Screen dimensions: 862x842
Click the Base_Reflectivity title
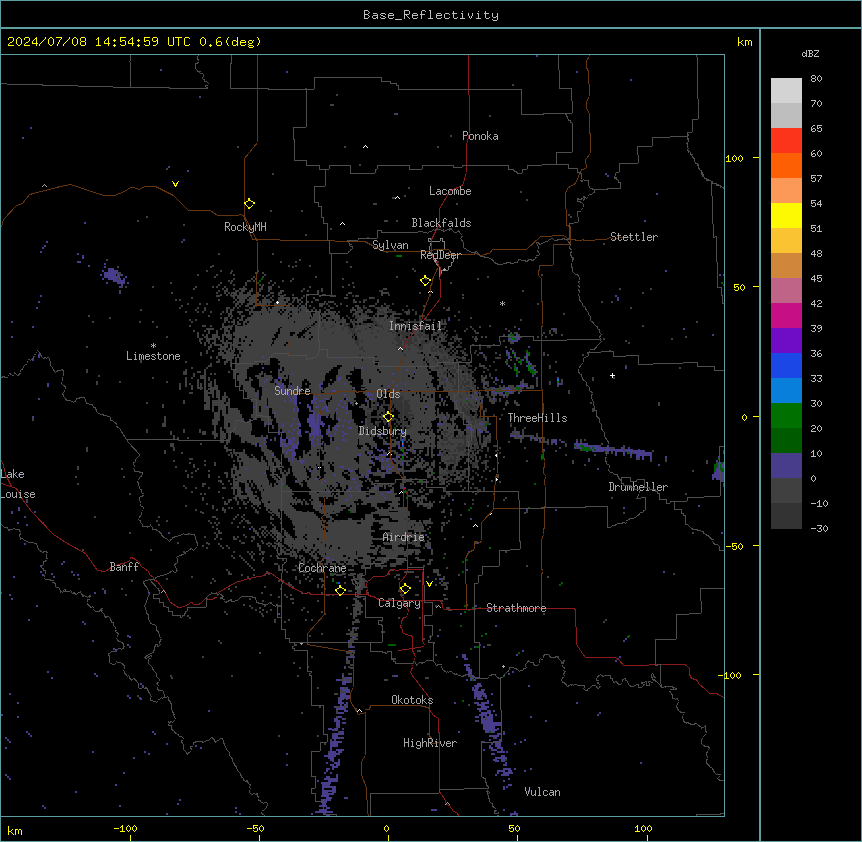tap(431, 15)
